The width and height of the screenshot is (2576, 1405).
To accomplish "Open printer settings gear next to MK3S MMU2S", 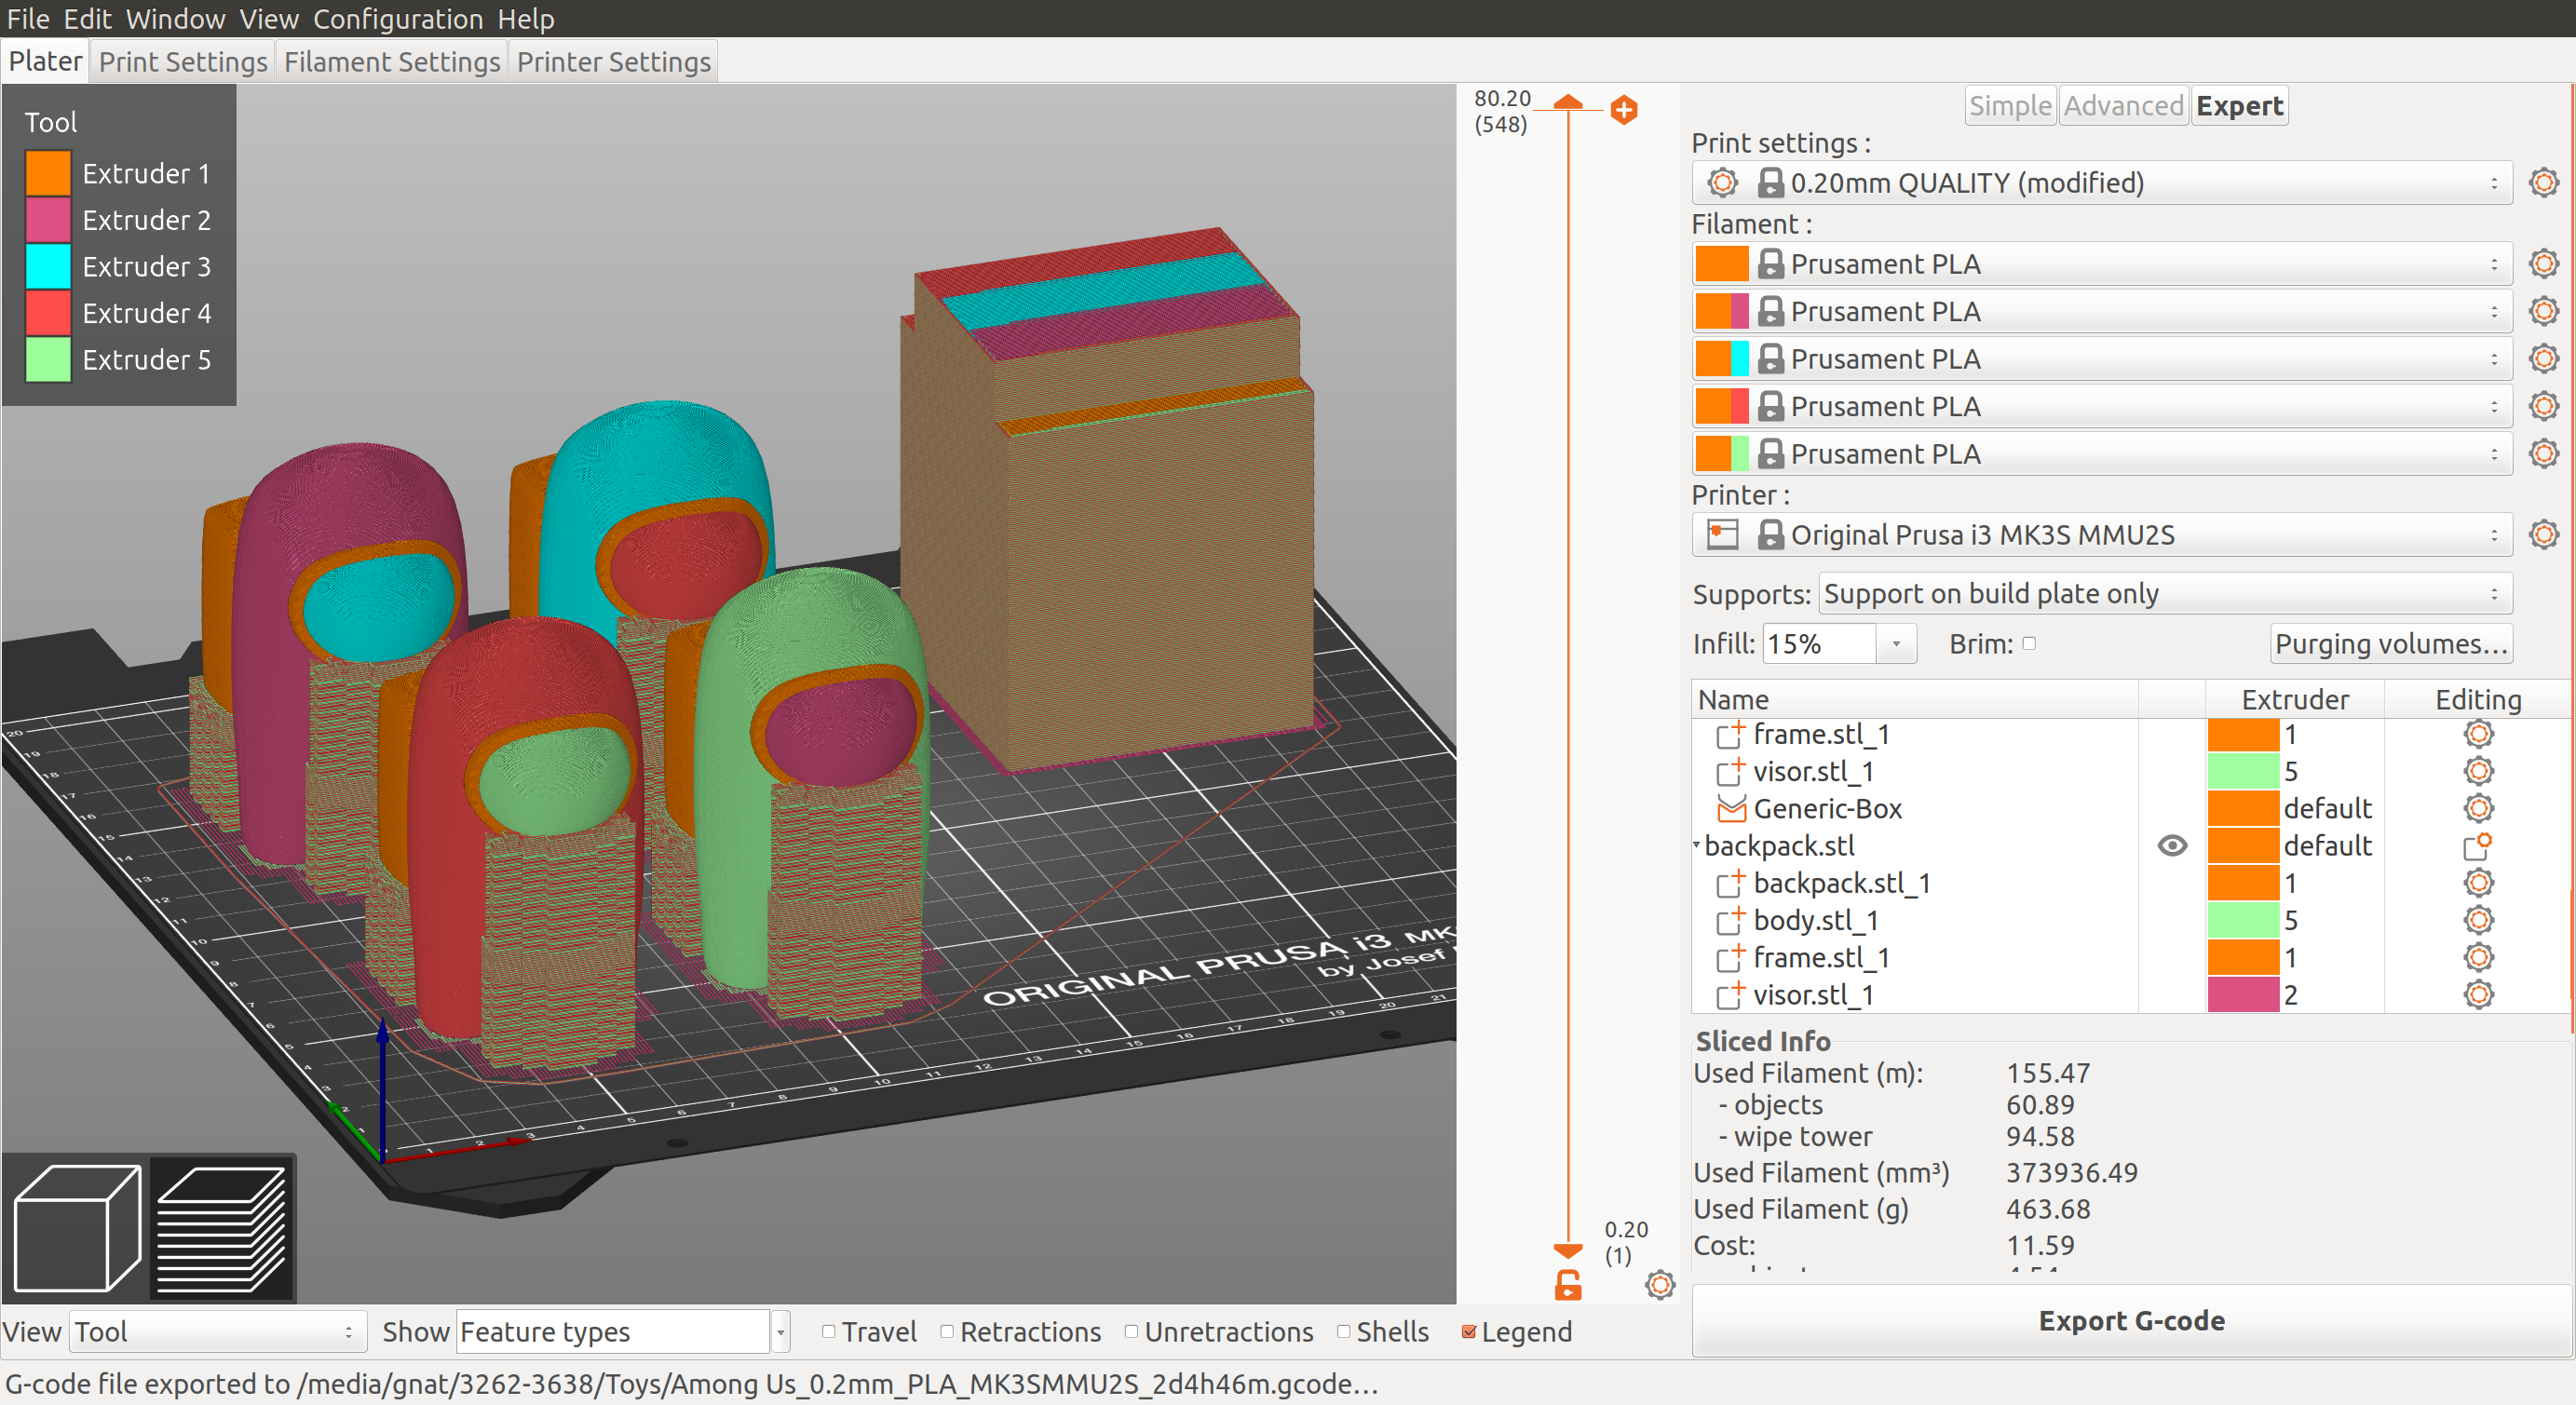I will [2543, 534].
